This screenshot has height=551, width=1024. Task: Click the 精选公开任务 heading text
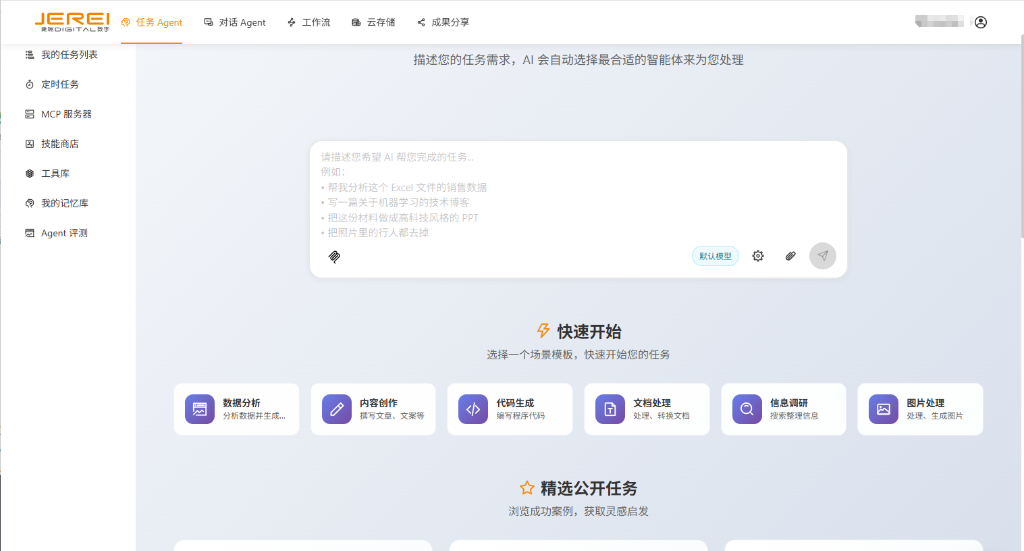pos(589,488)
